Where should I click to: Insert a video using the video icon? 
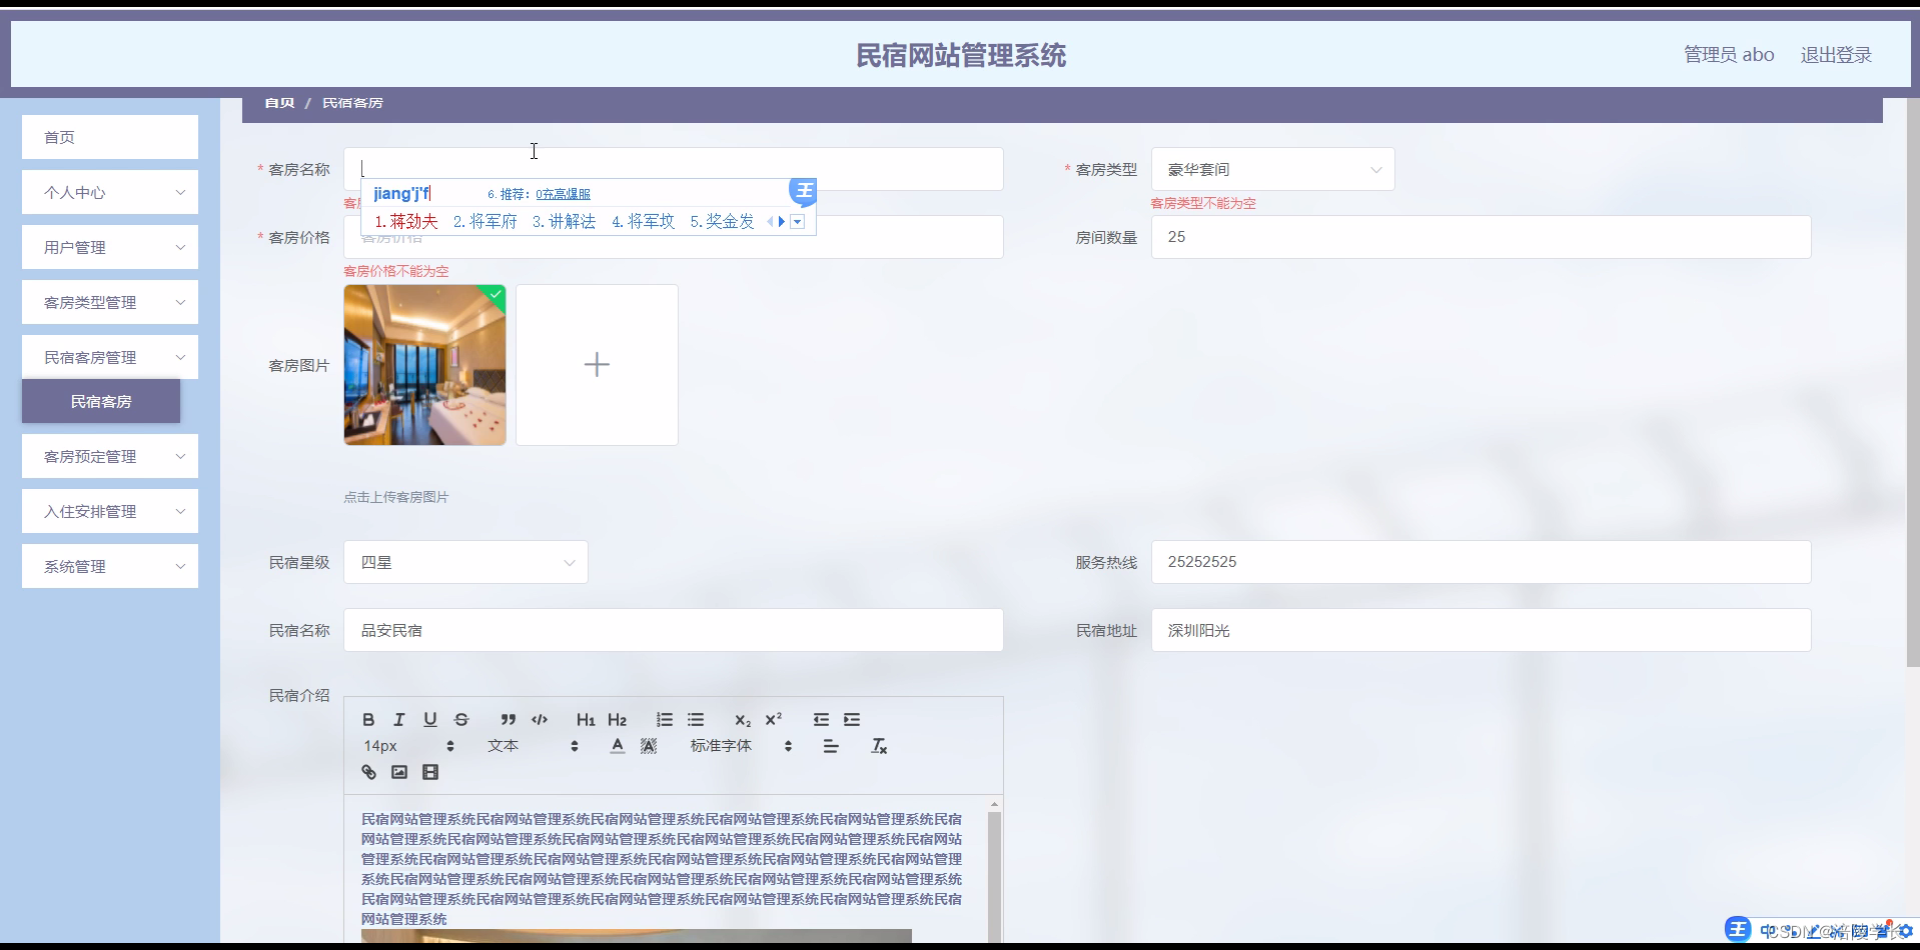[430, 771]
